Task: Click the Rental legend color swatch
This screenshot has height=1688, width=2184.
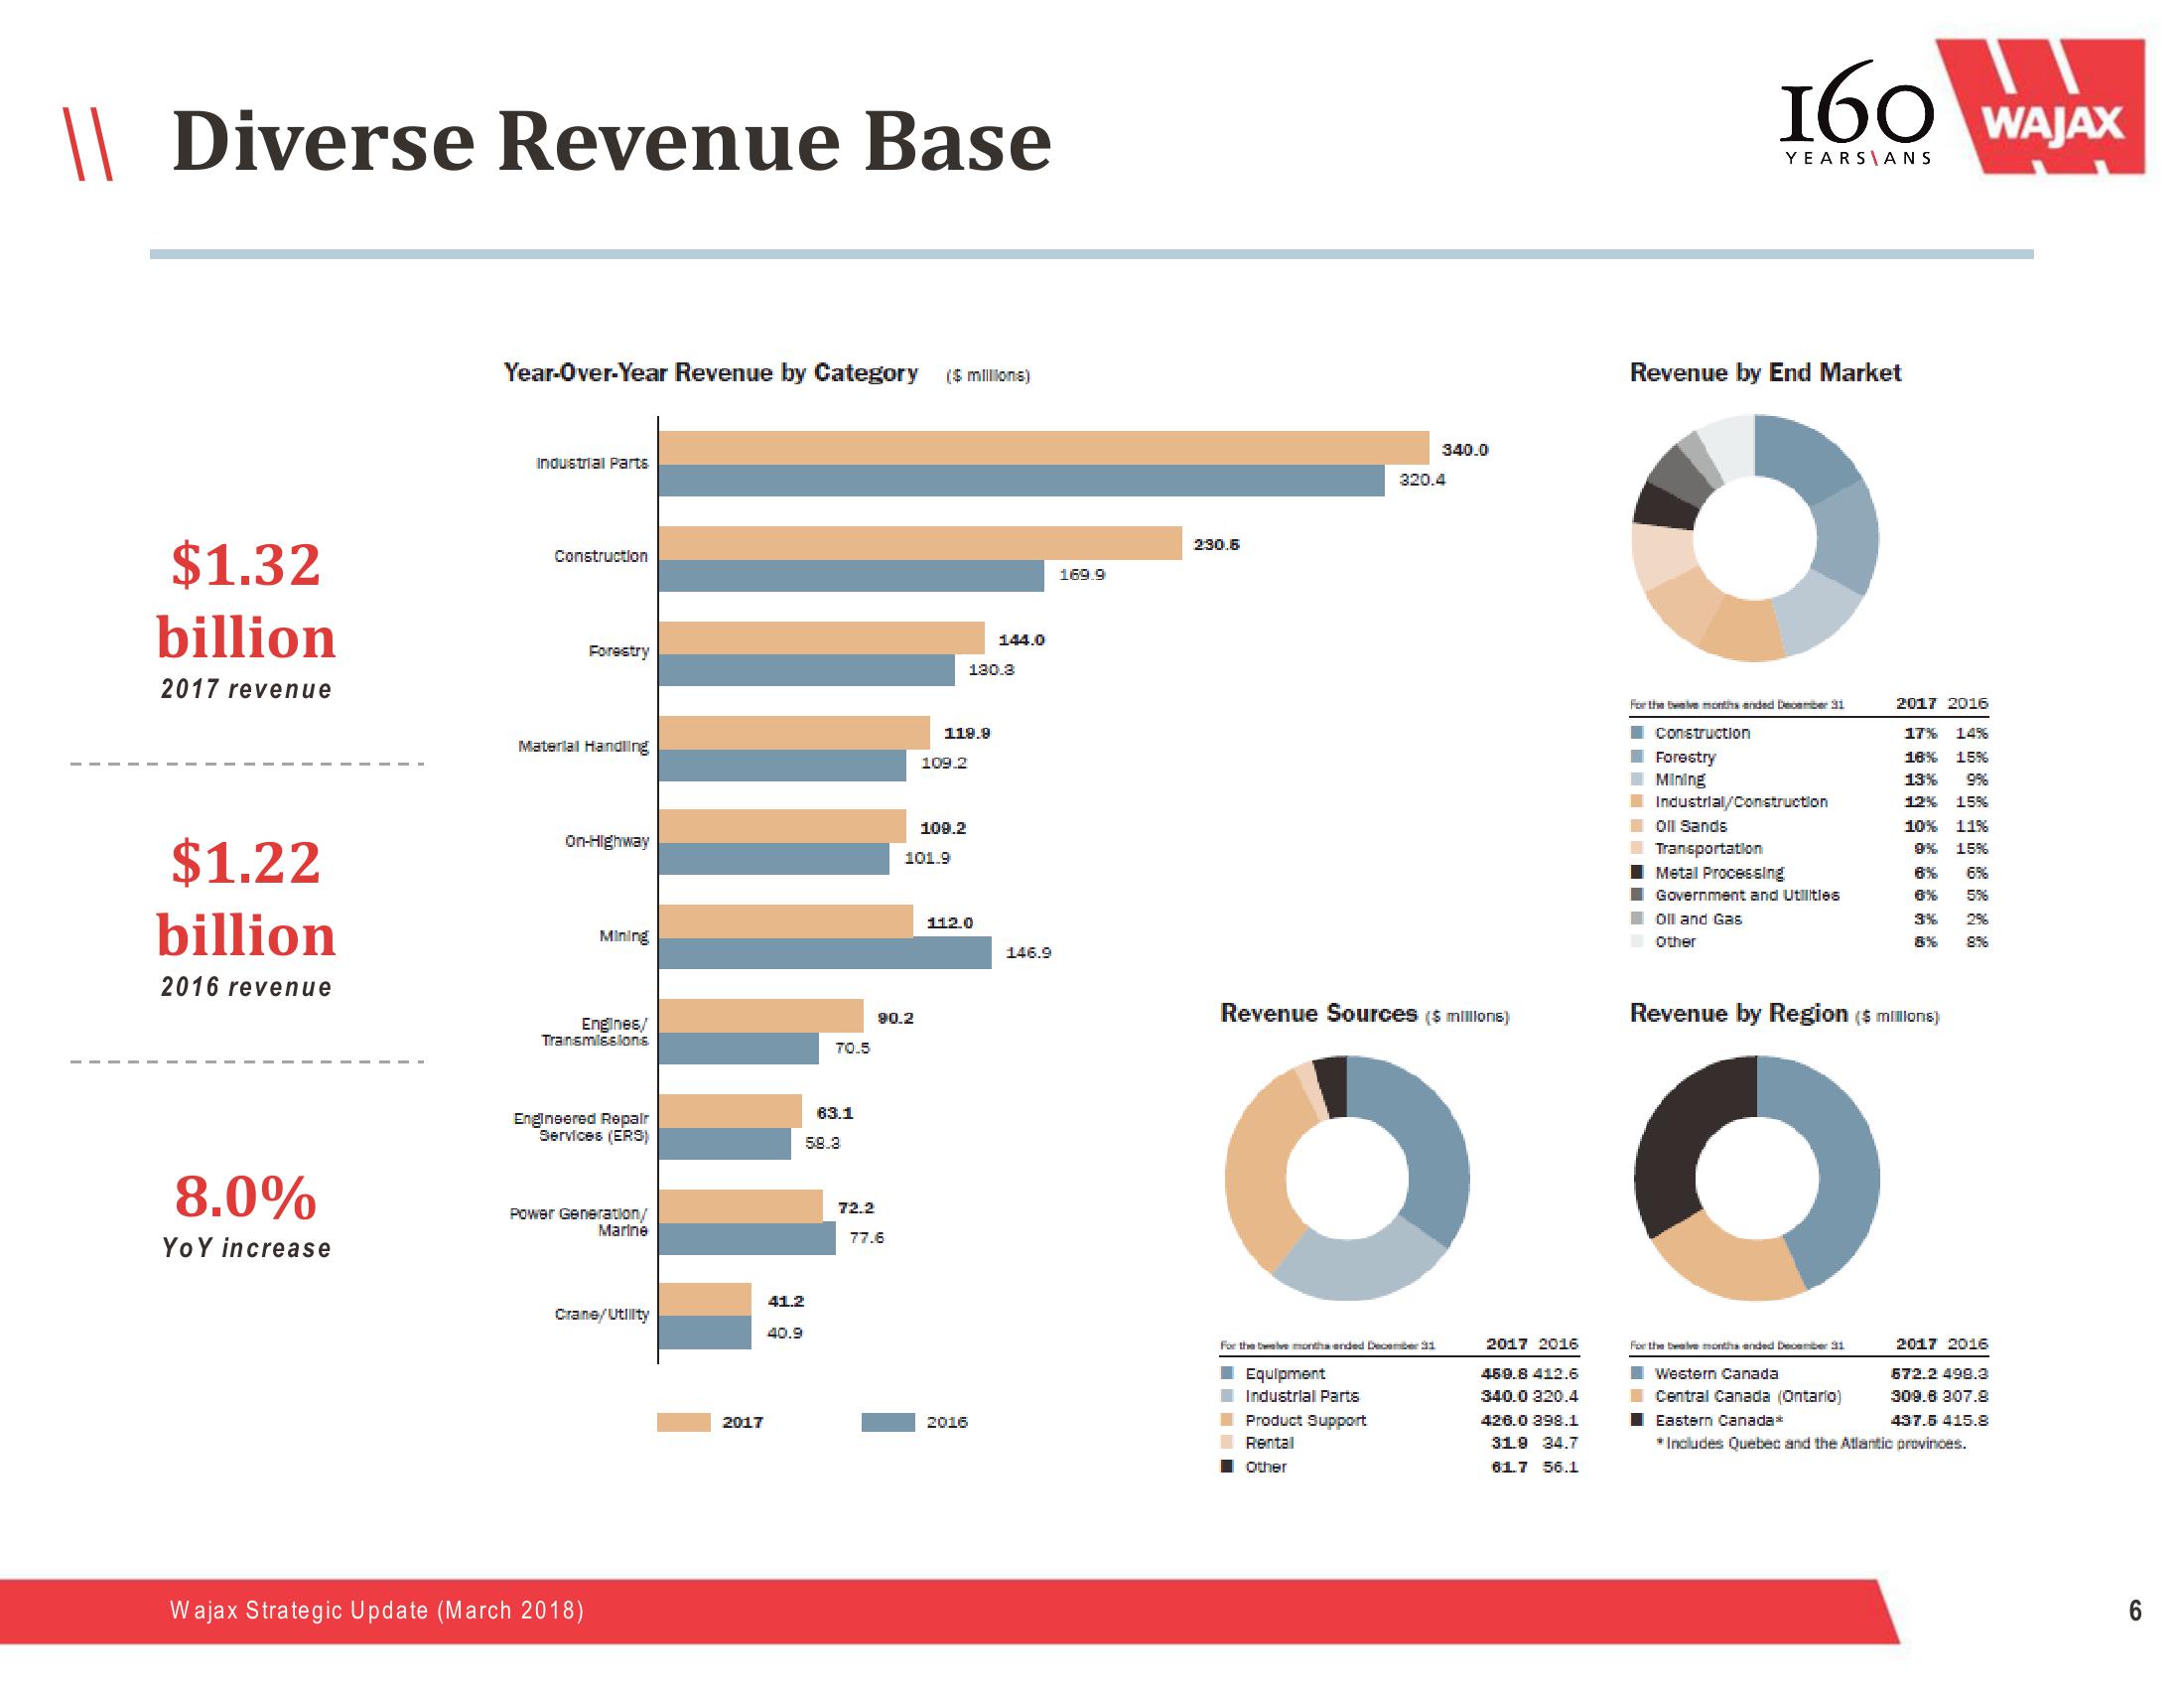Action: click(x=1227, y=1443)
